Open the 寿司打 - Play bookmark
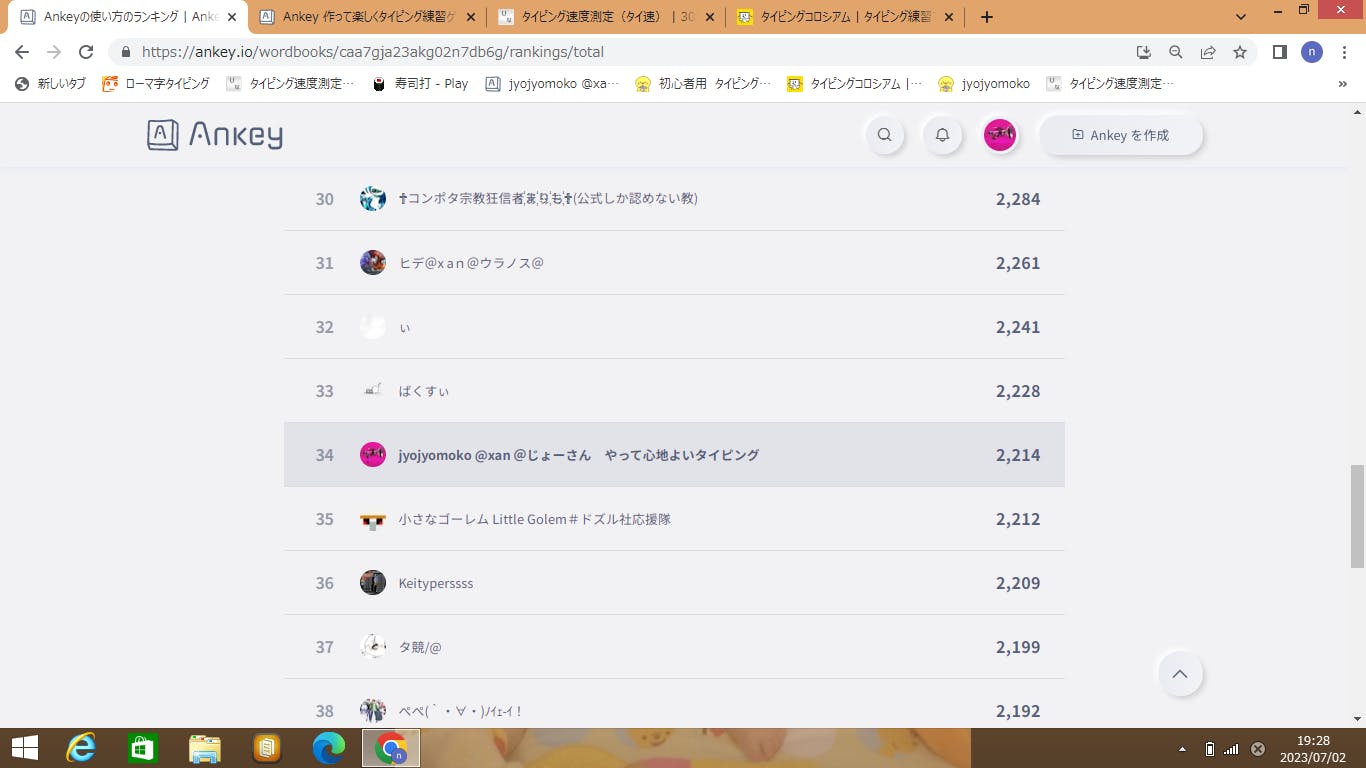 (421, 84)
